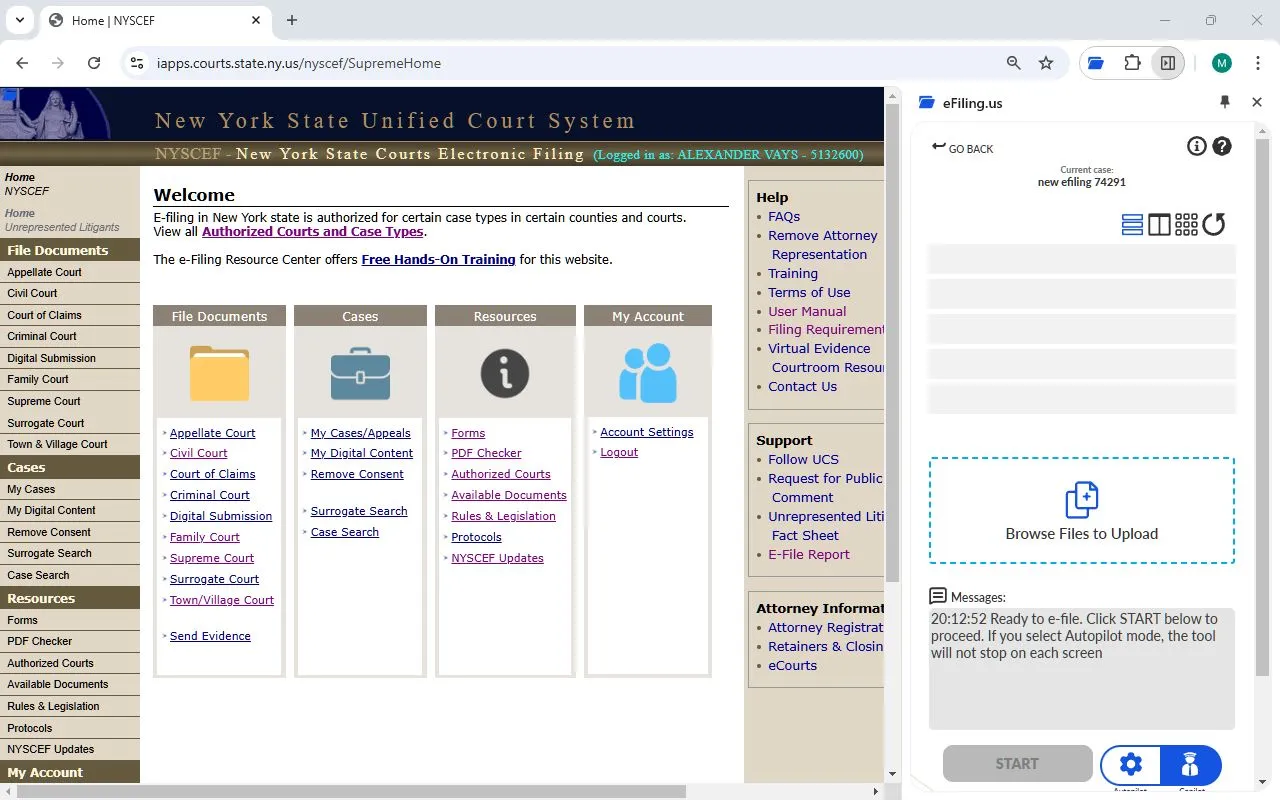Open My Cases/Appeals link
The width and height of the screenshot is (1280, 800).
360,433
